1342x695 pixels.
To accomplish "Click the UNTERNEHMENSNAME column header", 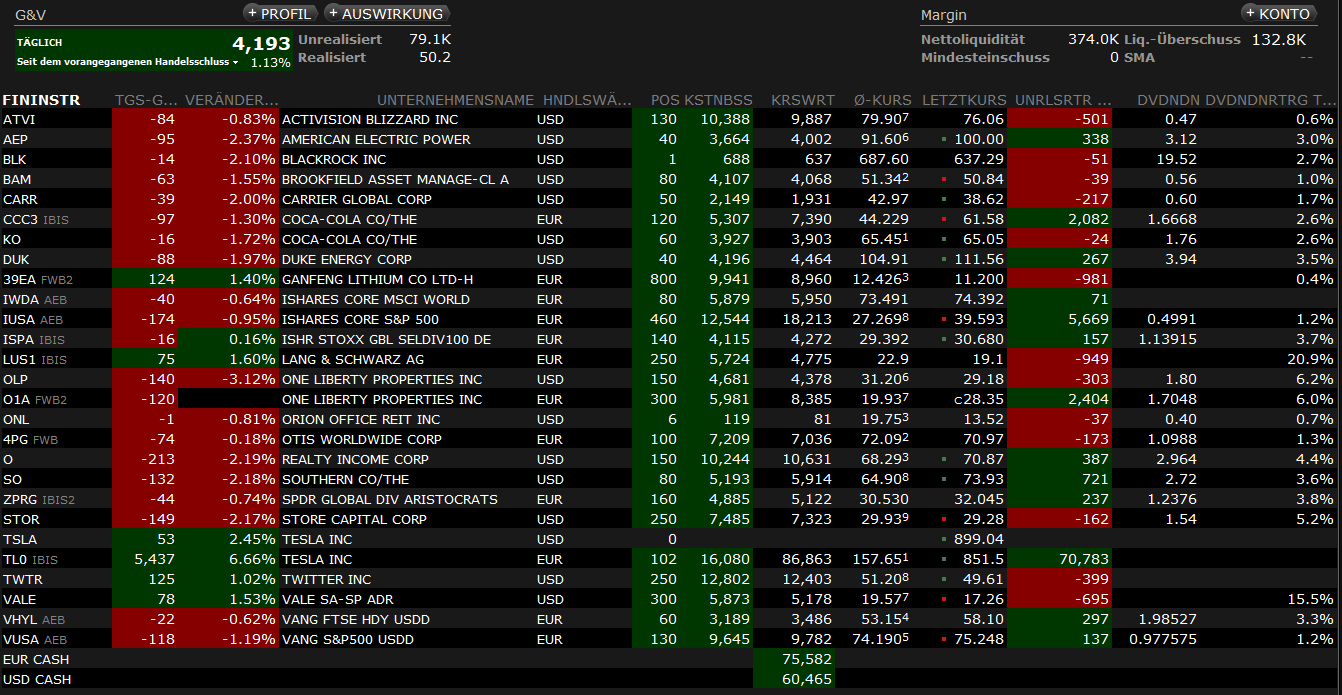I will (x=455, y=100).
